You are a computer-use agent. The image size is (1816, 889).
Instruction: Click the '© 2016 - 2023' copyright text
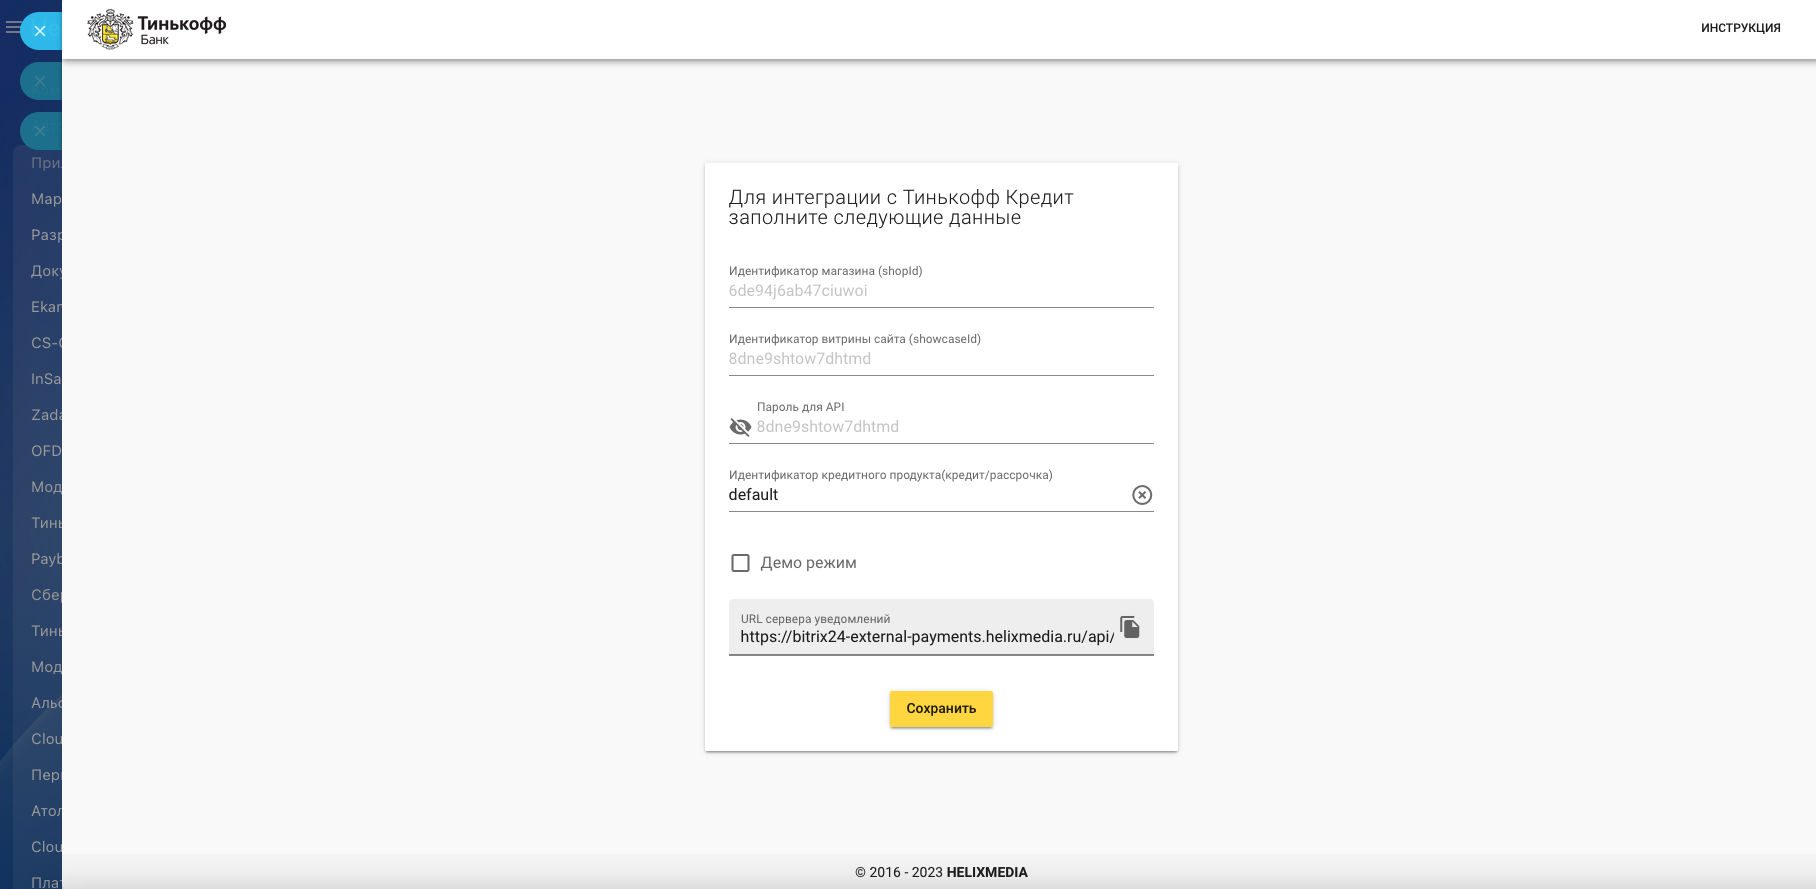[899, 872]
